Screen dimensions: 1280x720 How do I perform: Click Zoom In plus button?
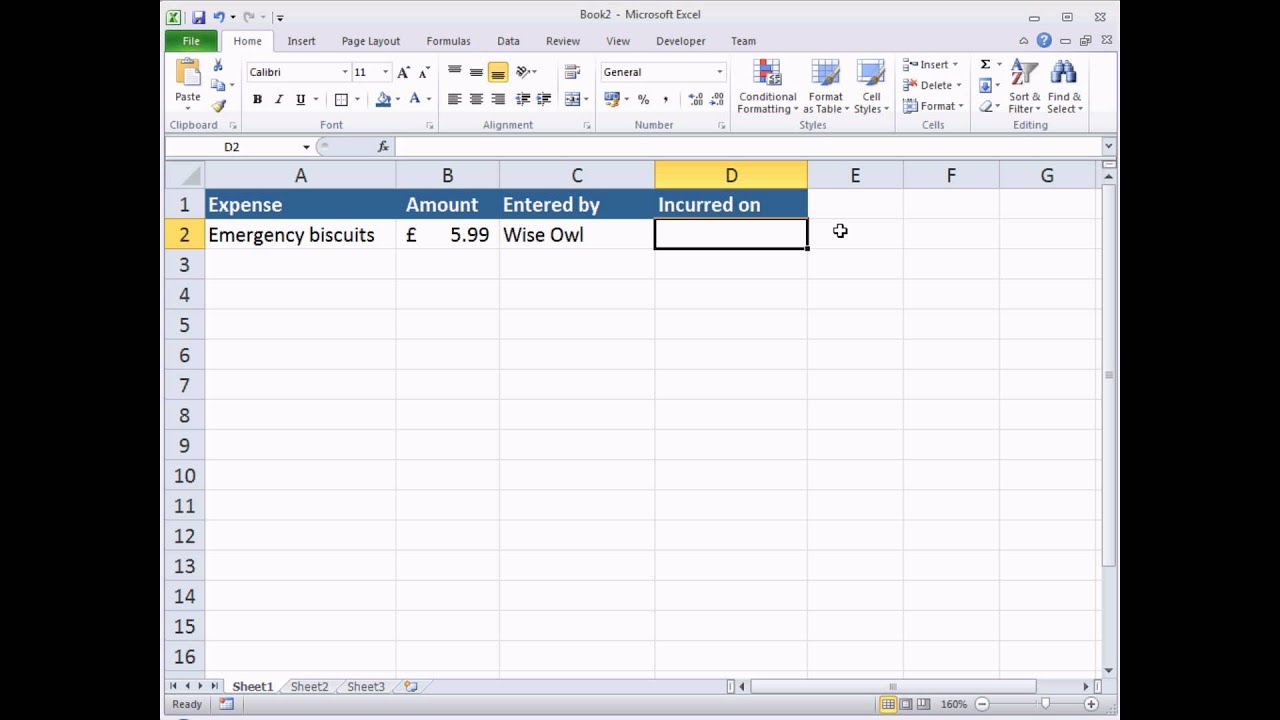1091,704
